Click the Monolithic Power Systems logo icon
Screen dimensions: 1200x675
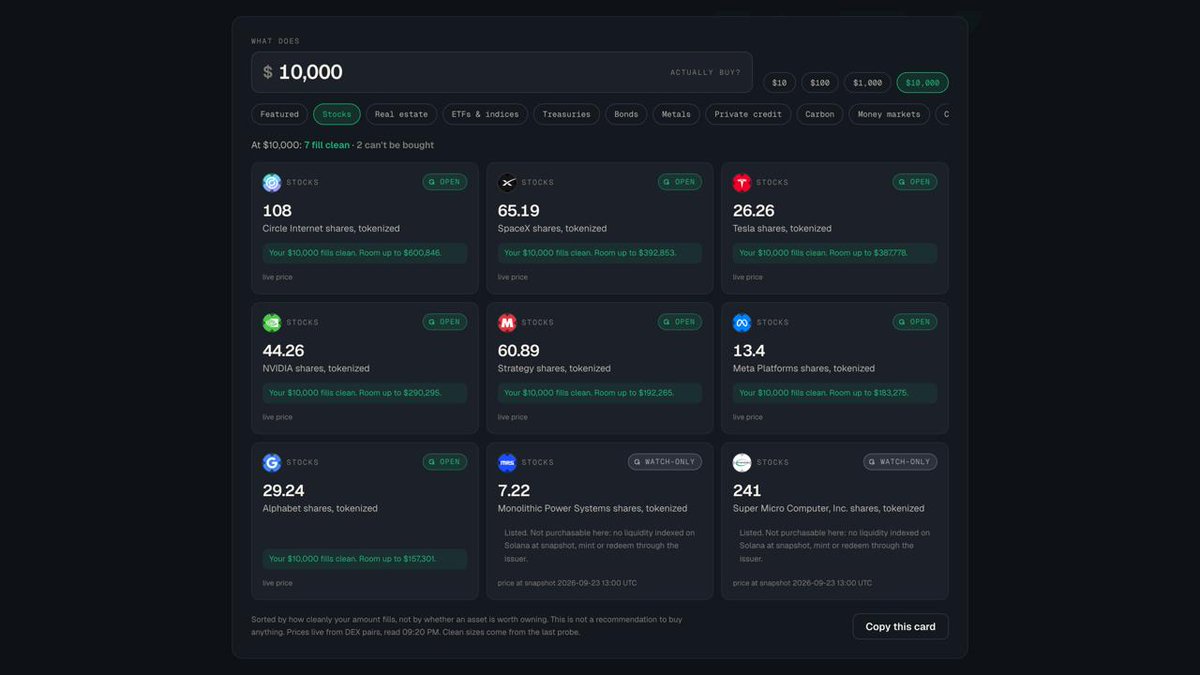click(507, 462)
